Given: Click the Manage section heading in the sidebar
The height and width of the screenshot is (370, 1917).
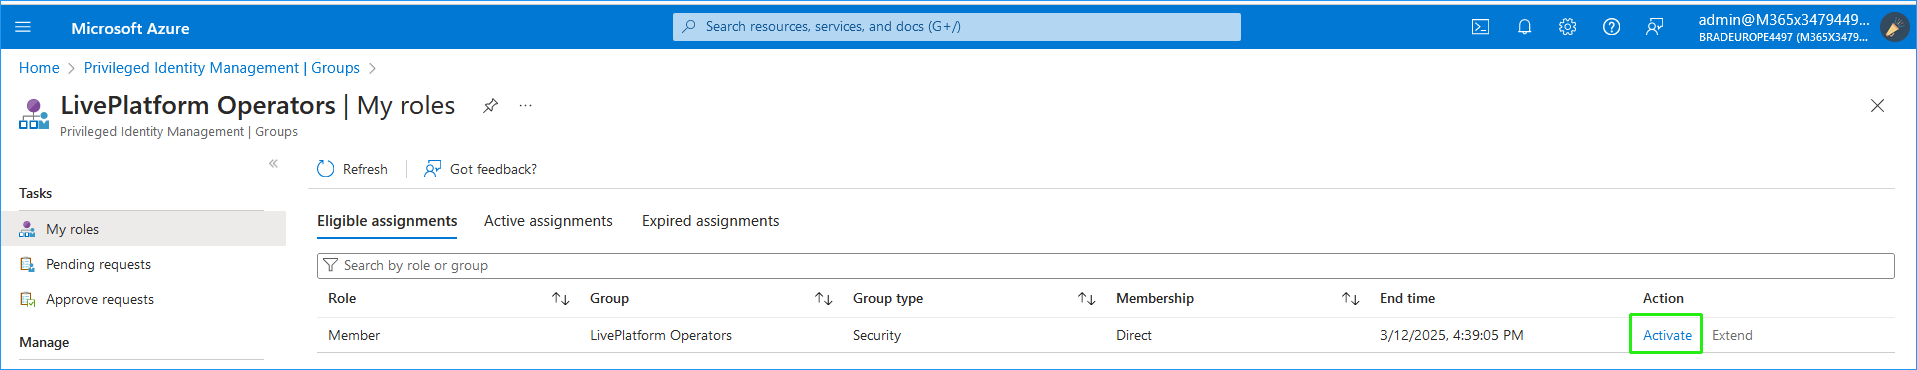Looking at the screenshot, I should (x=44, y=342).
